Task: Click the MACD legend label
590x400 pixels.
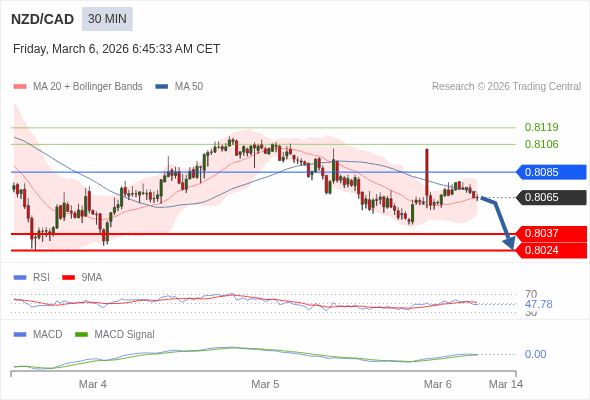Action: pos(48,334)
